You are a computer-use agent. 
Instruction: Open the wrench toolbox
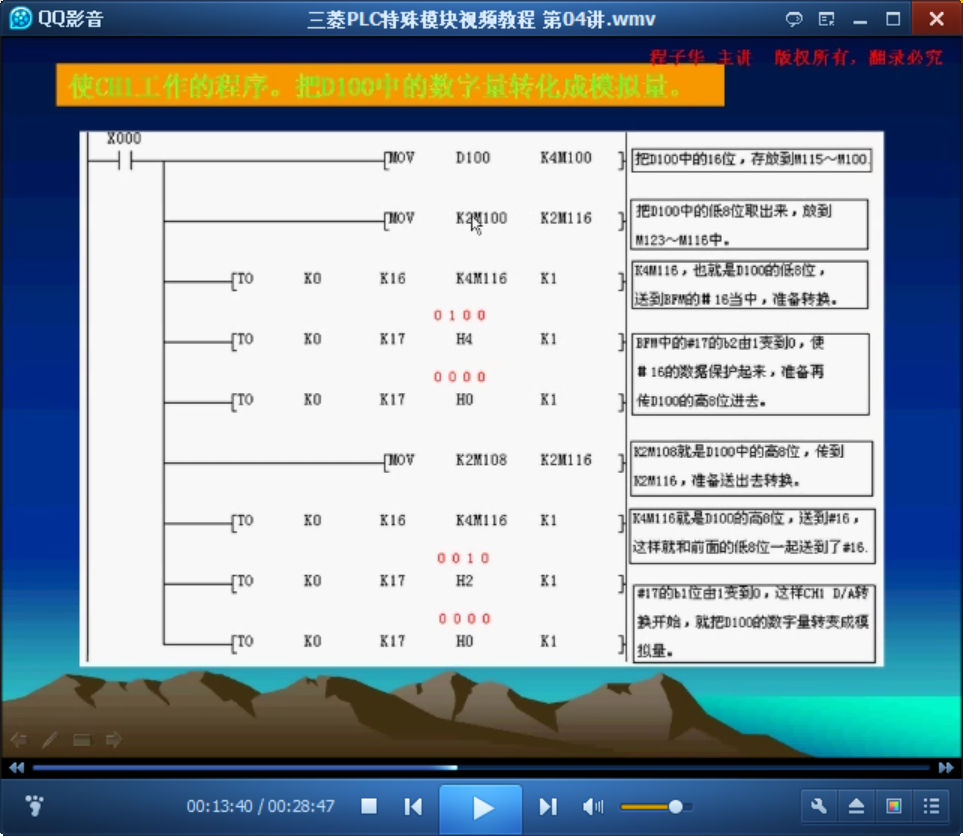tap(819, 806)
